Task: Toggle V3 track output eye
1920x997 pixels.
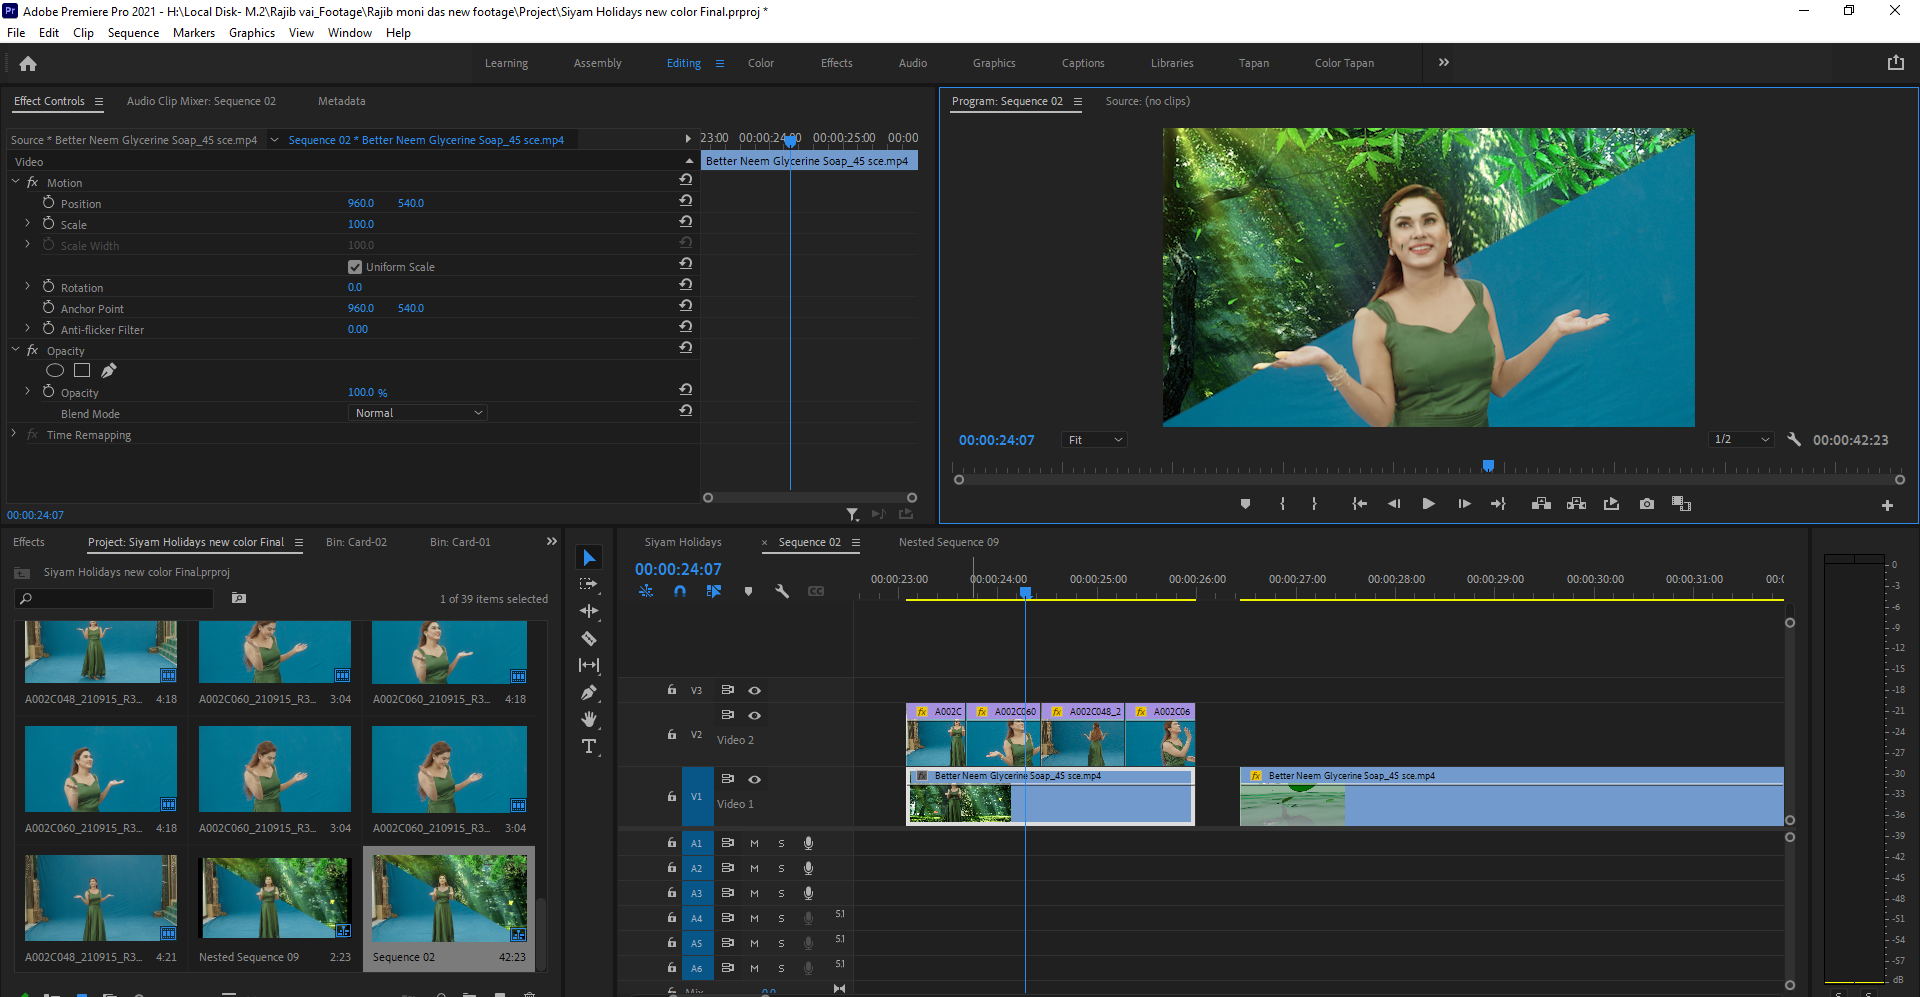Action: [755, 690]
